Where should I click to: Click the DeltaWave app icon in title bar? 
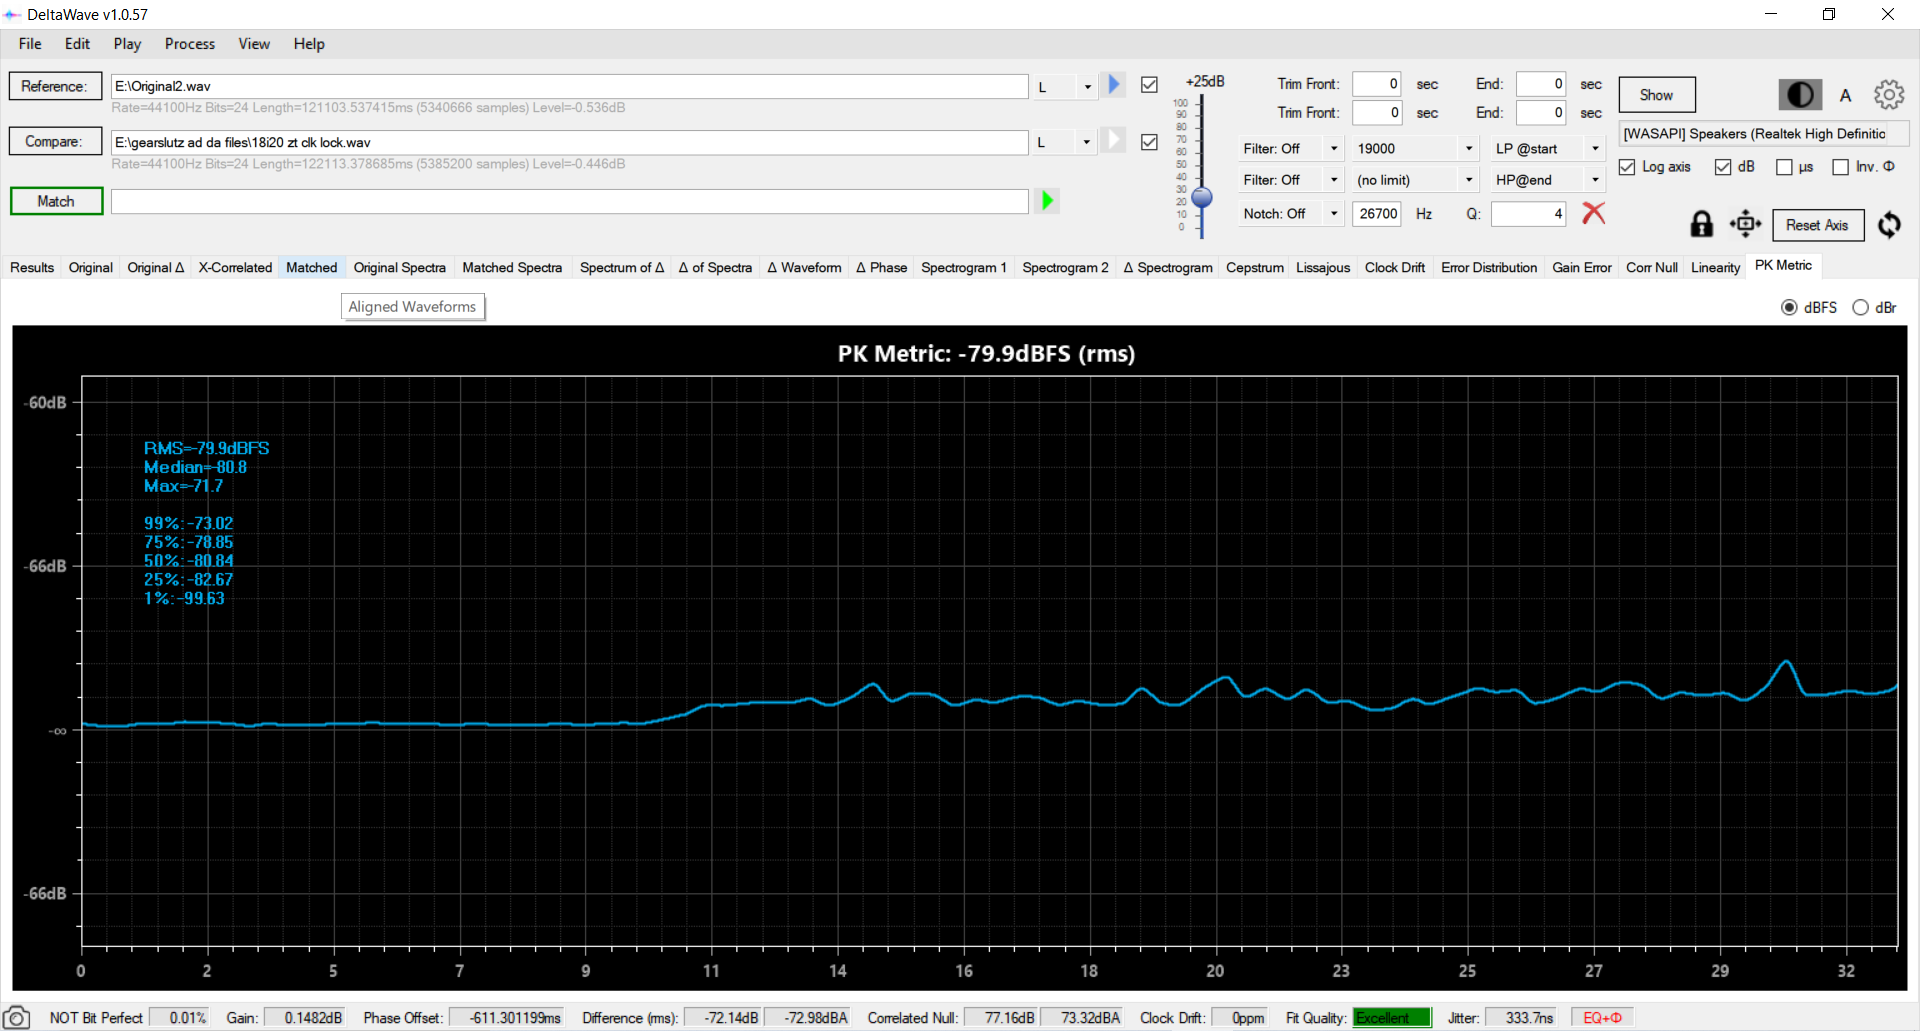tap(12, 15)
